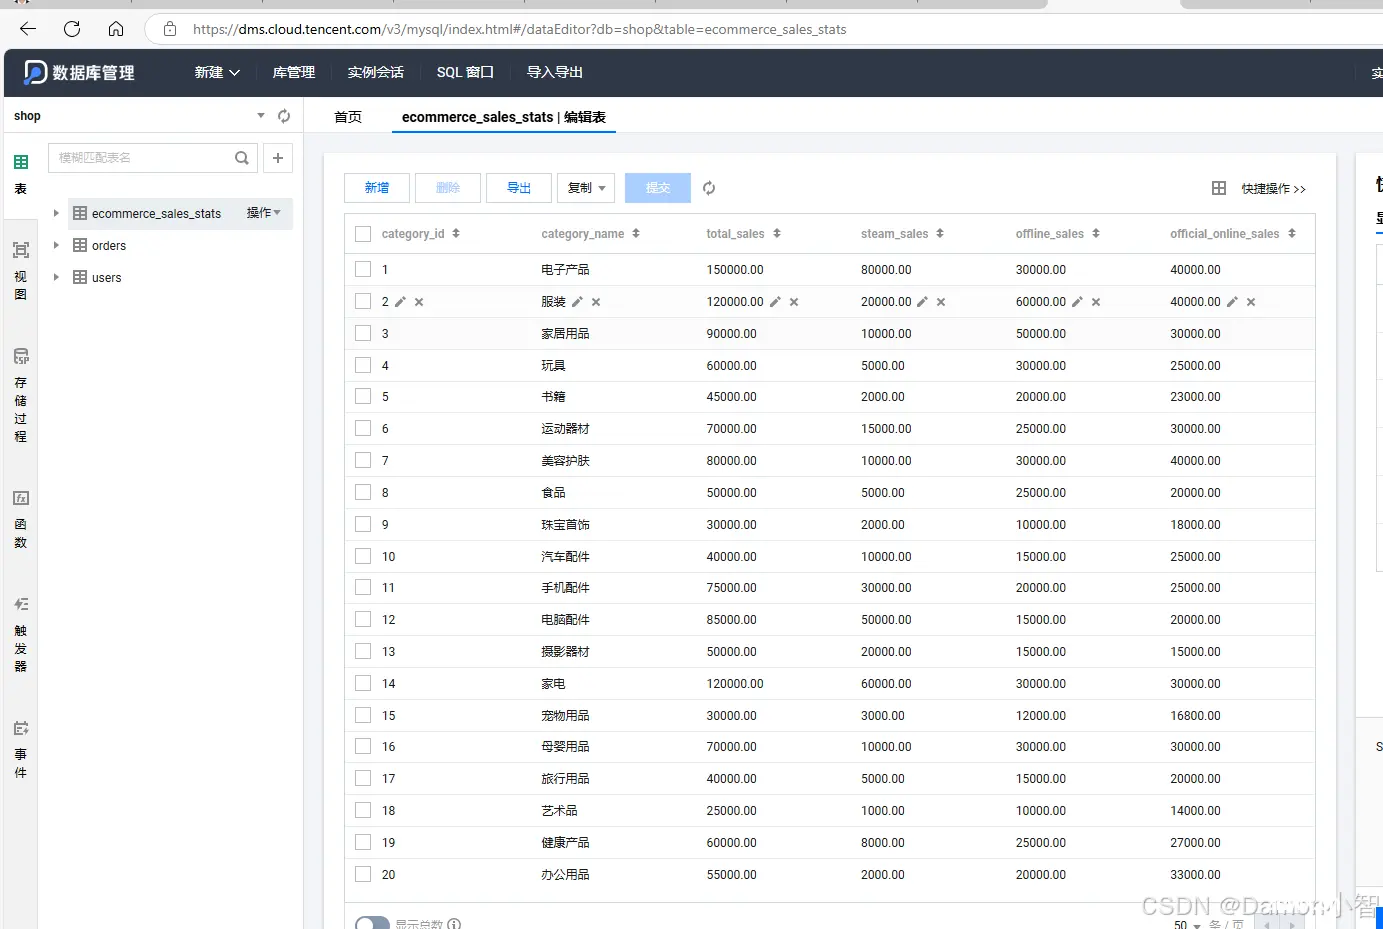The width and height of the screenshot is (1383, 929).
Task: Expand the users table tree node
Action: [x=56, y=278]
